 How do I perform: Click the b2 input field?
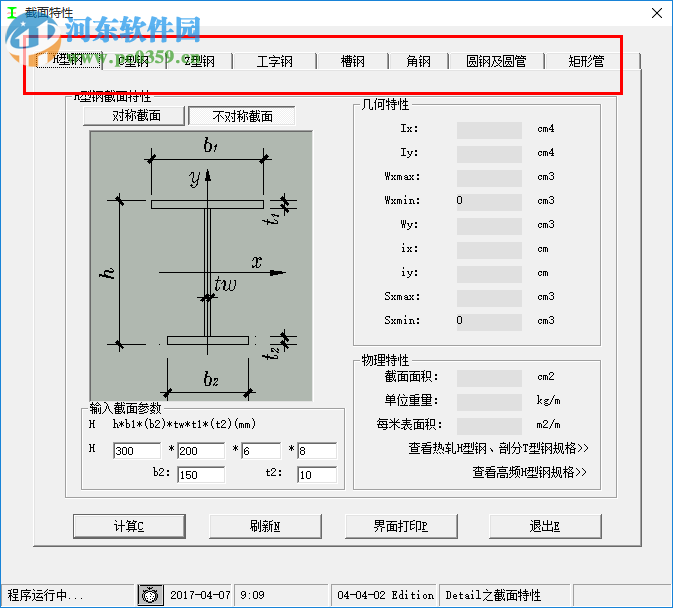(201, 475)
